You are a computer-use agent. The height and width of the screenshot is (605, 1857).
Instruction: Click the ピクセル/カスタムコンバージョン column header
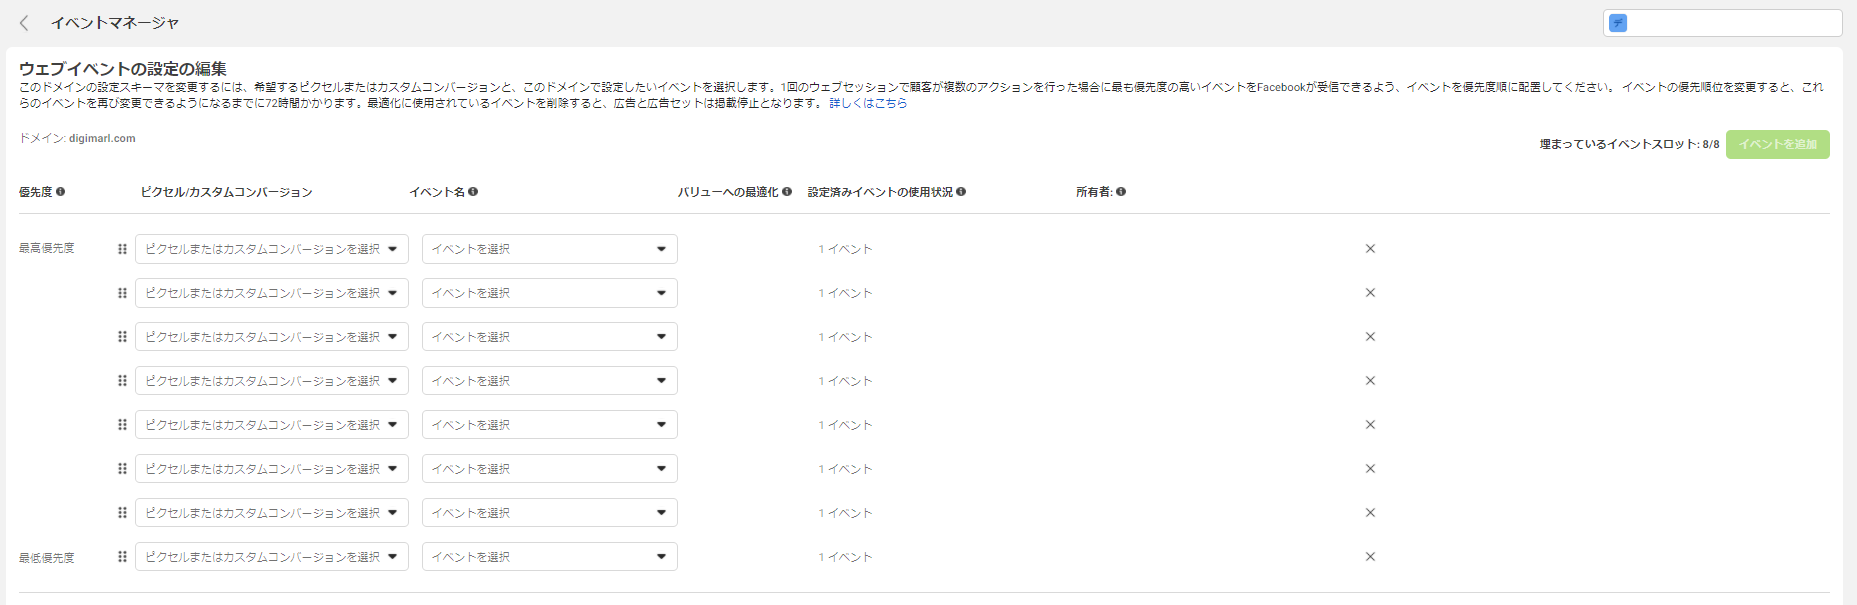(226, 192)
